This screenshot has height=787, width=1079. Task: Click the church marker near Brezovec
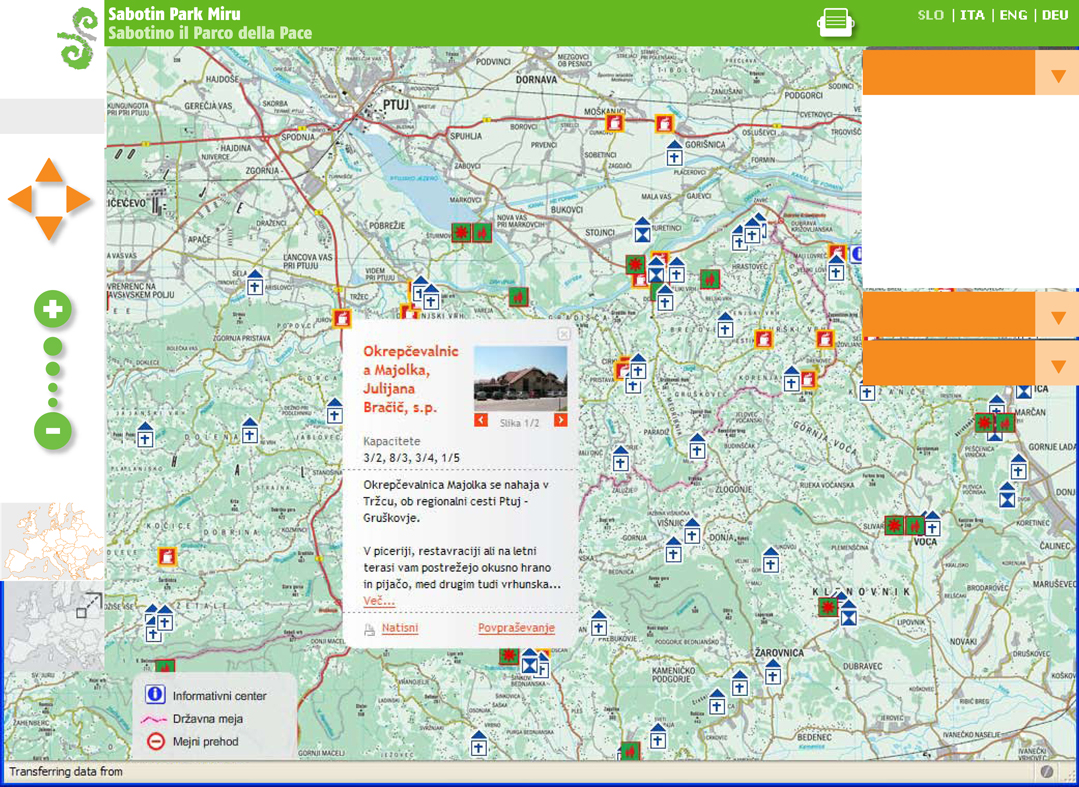pos(725,325)
